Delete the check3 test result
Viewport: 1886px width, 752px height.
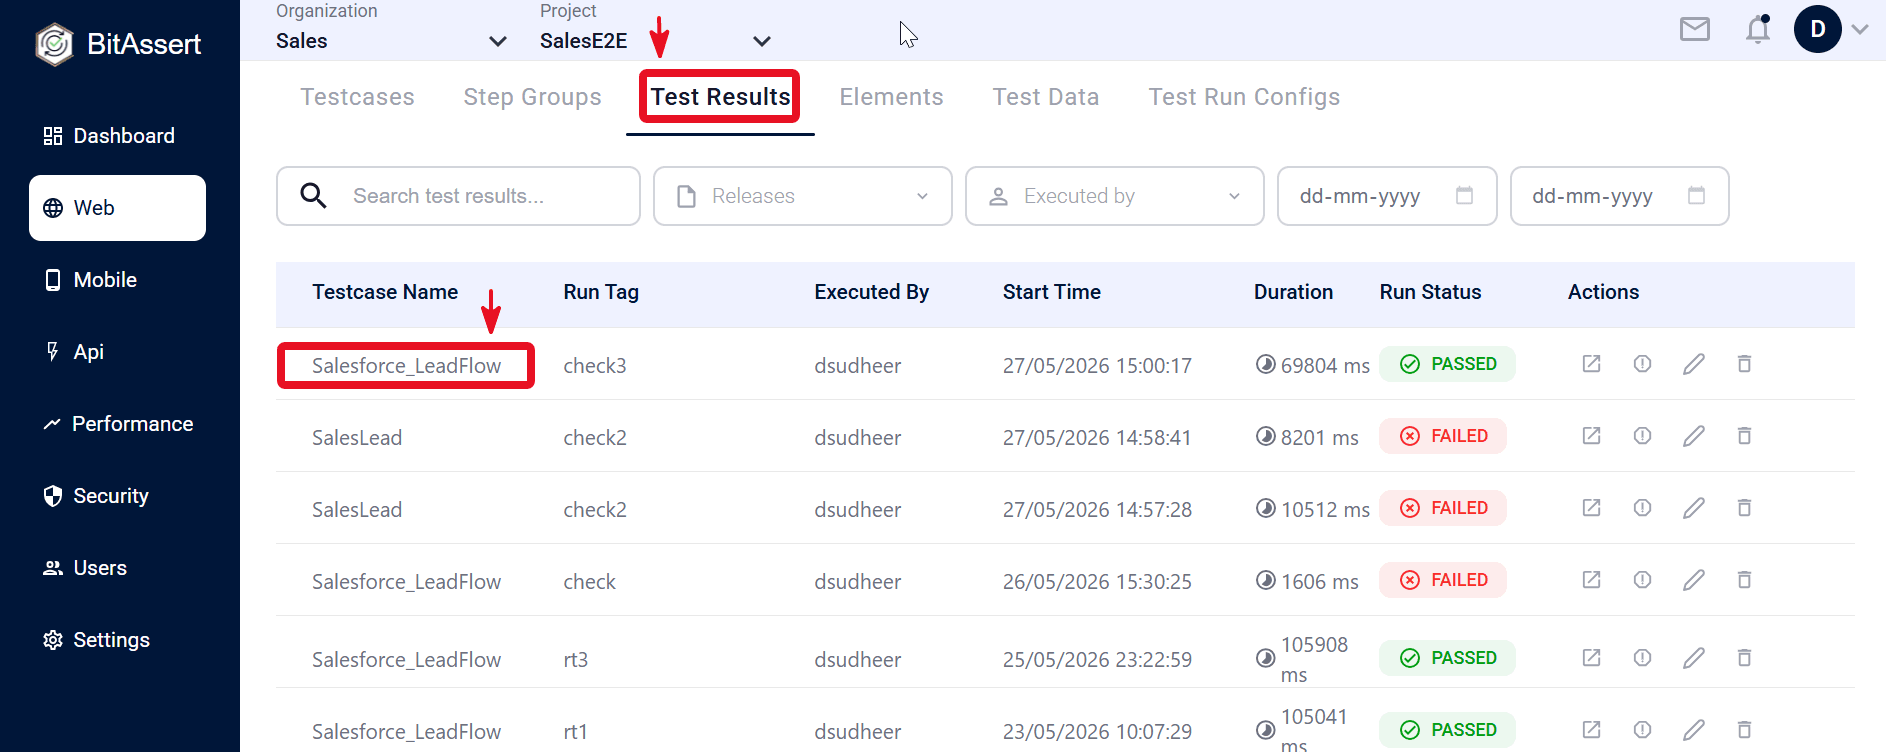pos(1744,364)
